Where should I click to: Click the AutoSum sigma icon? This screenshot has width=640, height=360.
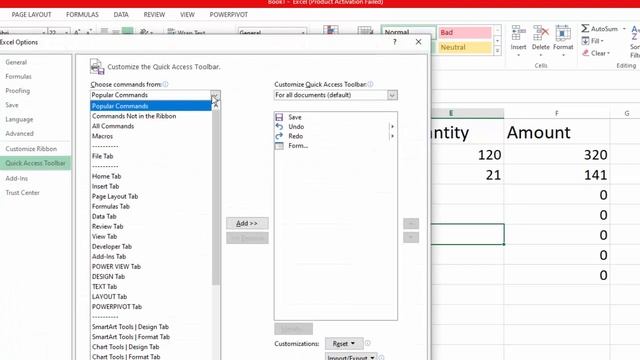(585, 29)
